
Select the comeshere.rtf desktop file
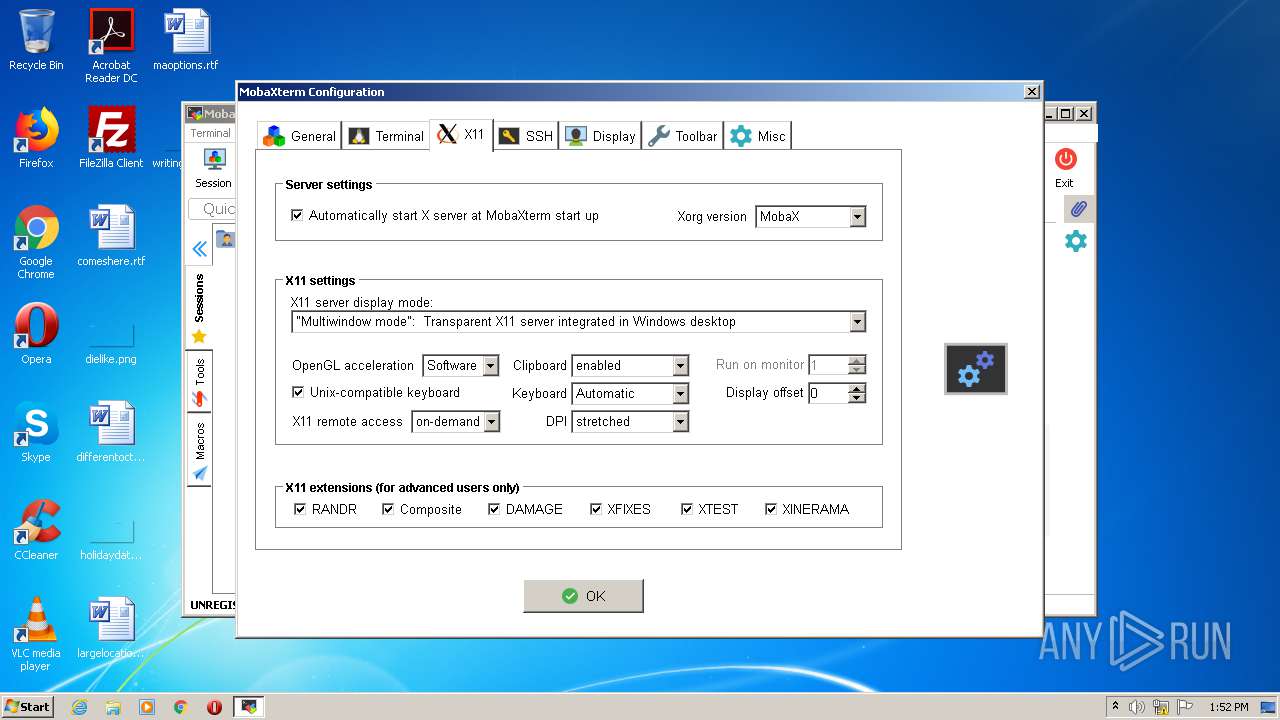tap(111, 236)
